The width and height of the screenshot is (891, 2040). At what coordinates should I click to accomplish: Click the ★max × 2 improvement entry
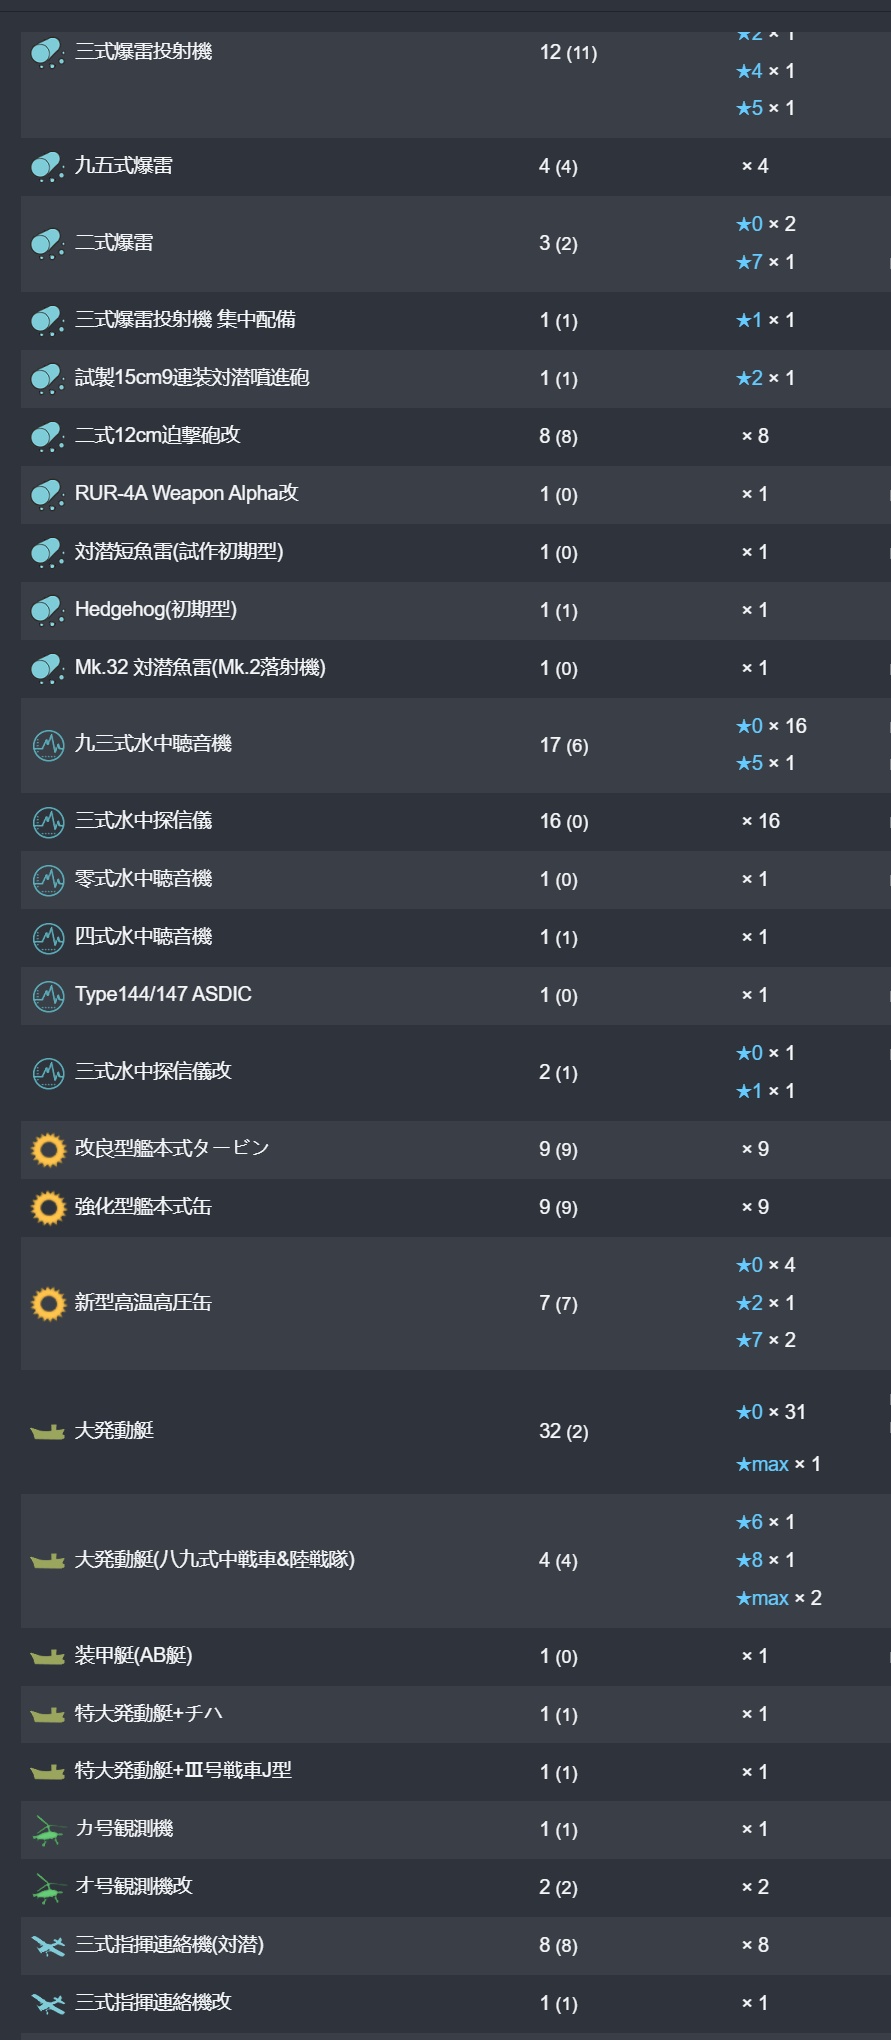pos(778,1598)
